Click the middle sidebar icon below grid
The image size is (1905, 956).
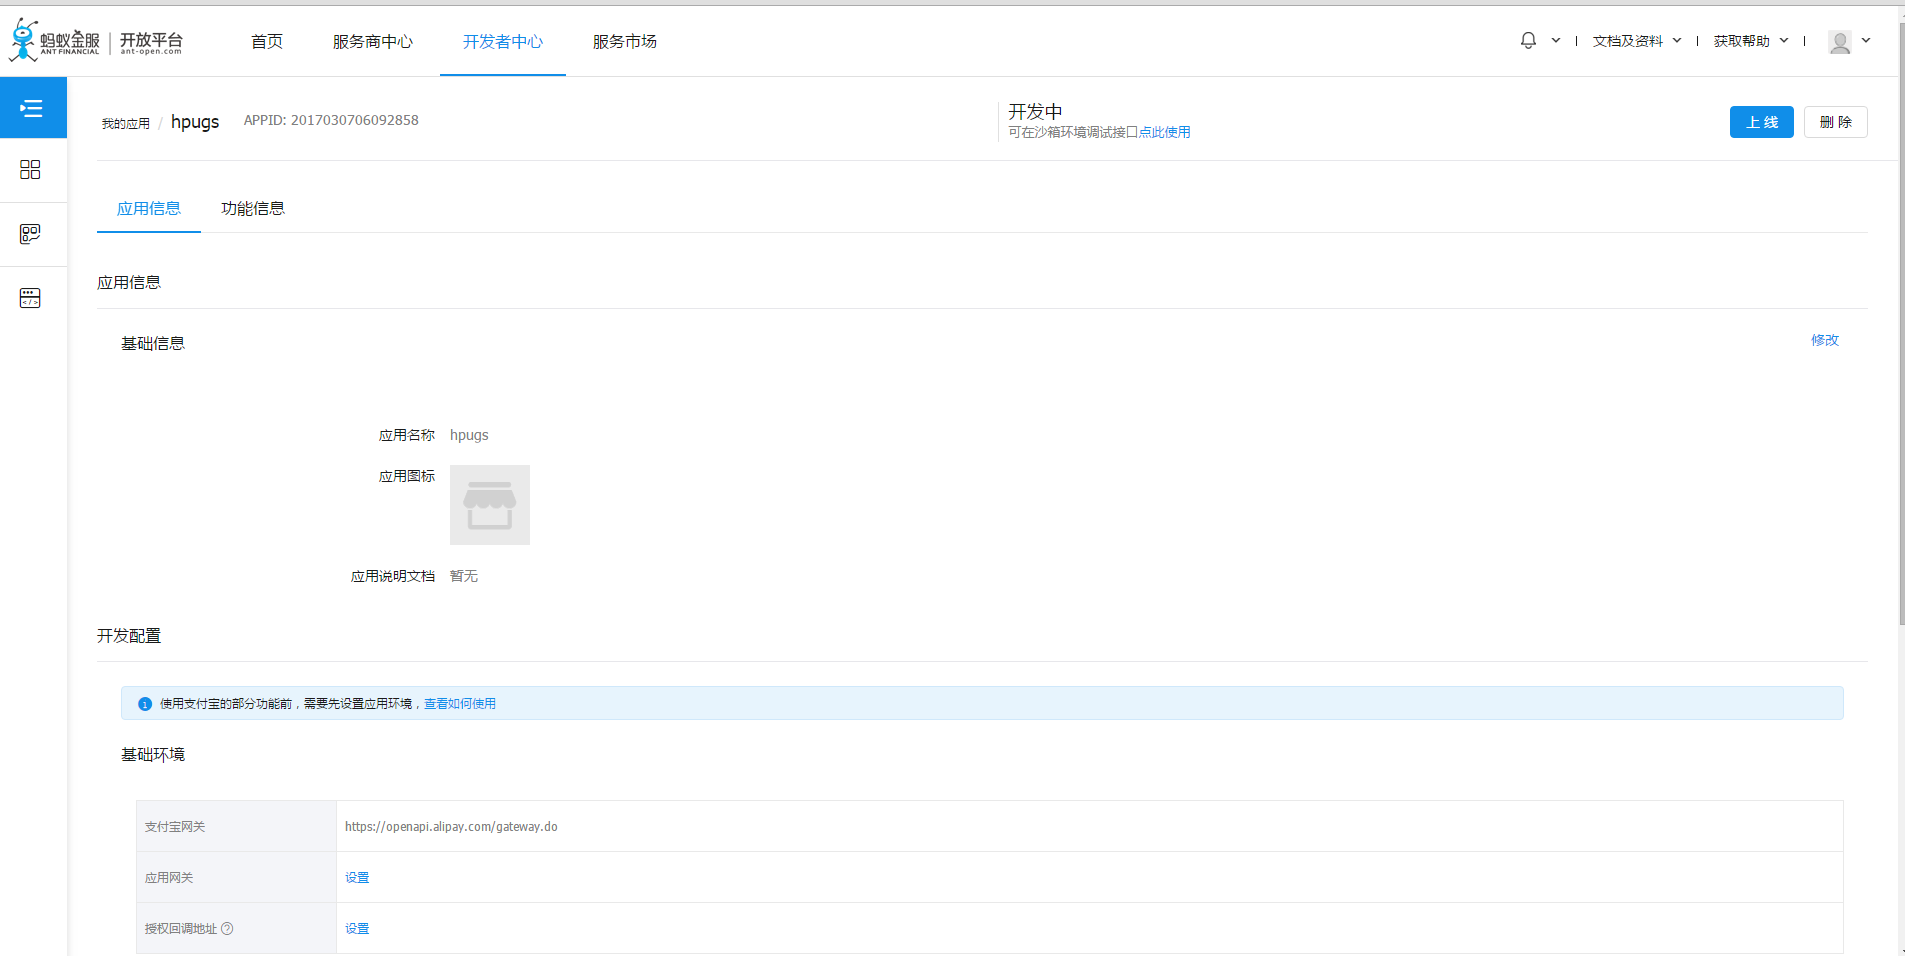point(30,234)
